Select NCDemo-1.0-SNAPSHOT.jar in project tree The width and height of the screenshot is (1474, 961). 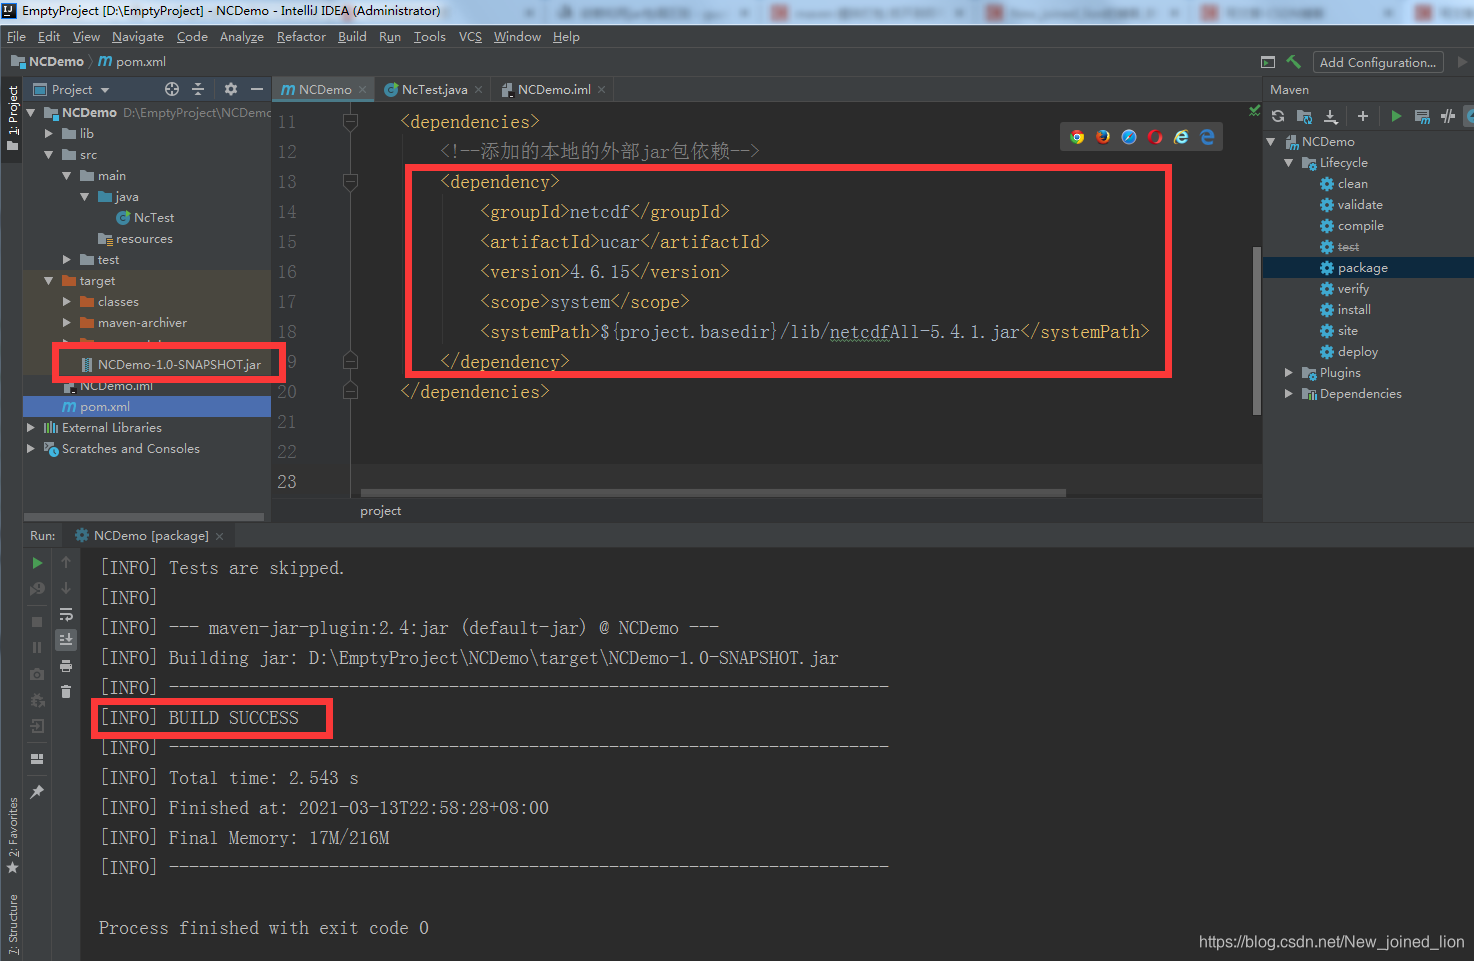pyautogui.click(x=178, y=365)
